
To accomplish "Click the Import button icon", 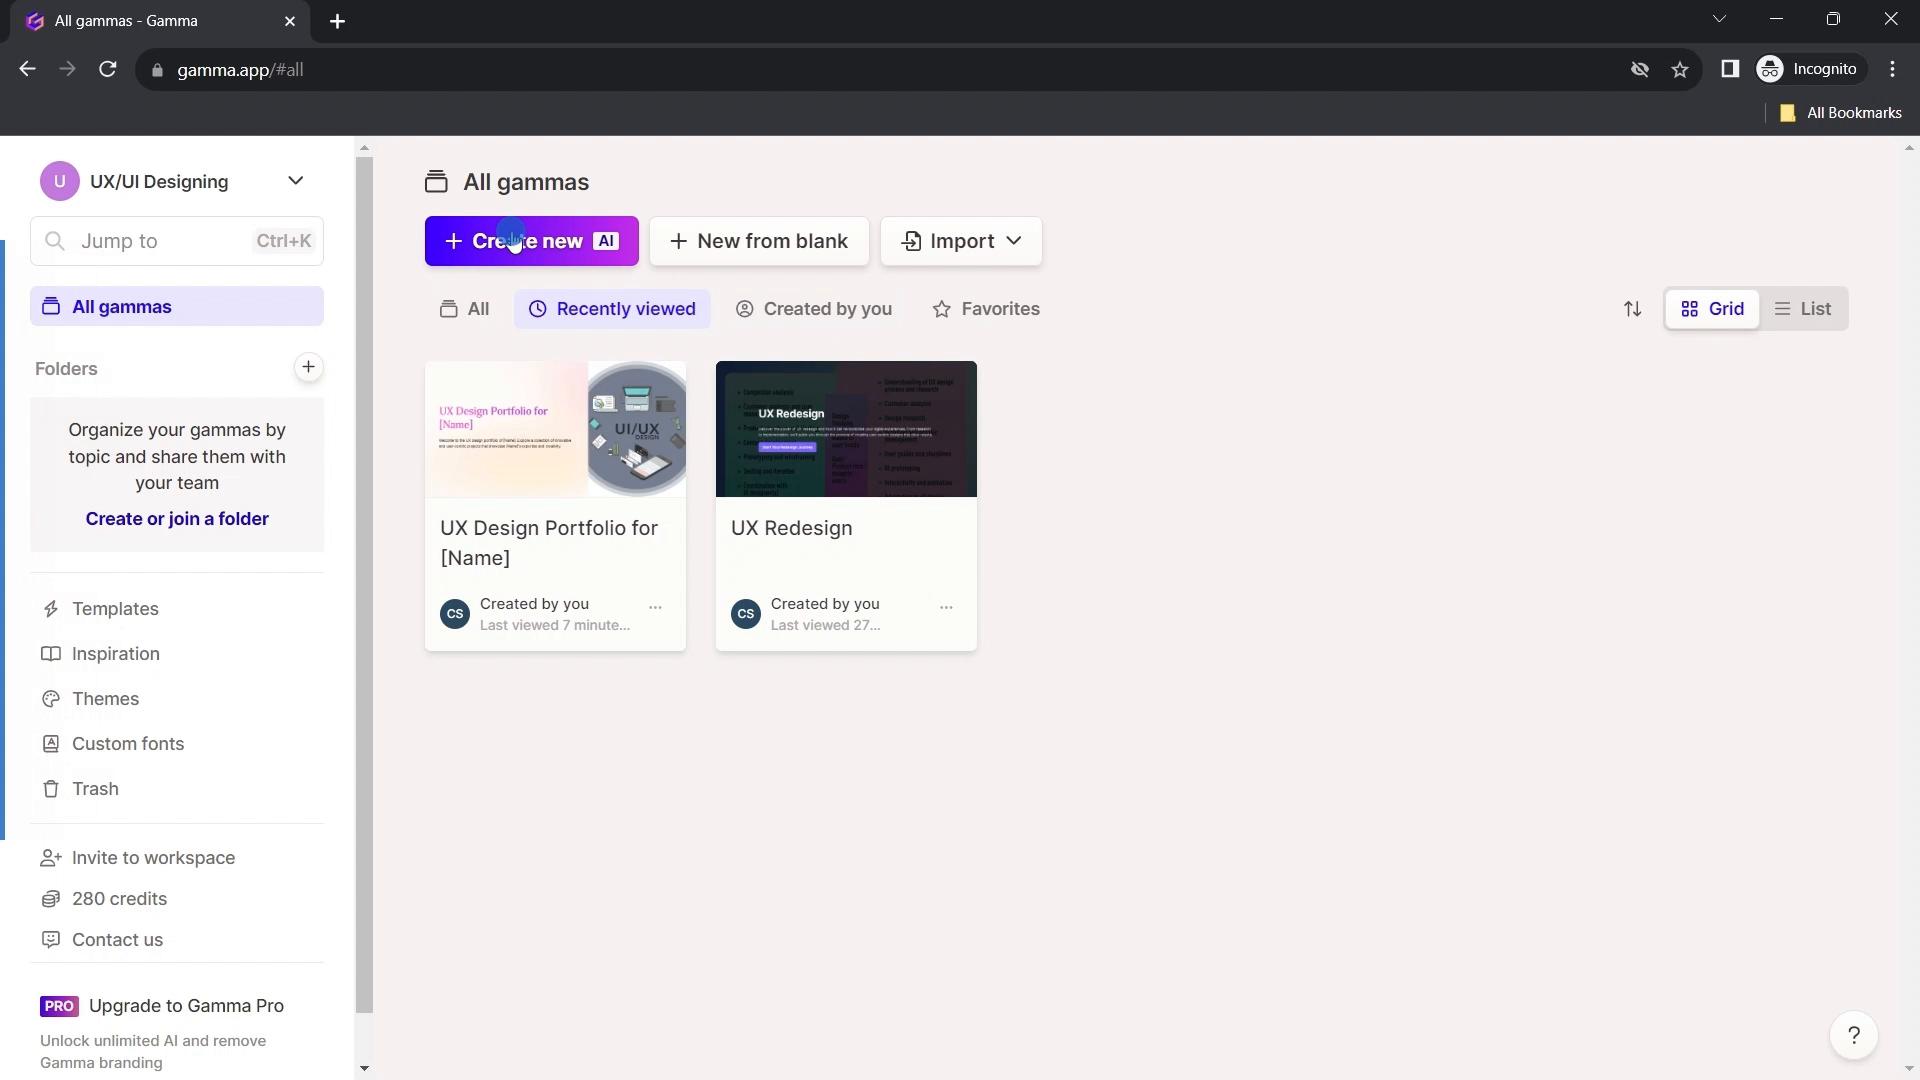I will (x=914, y=241).
